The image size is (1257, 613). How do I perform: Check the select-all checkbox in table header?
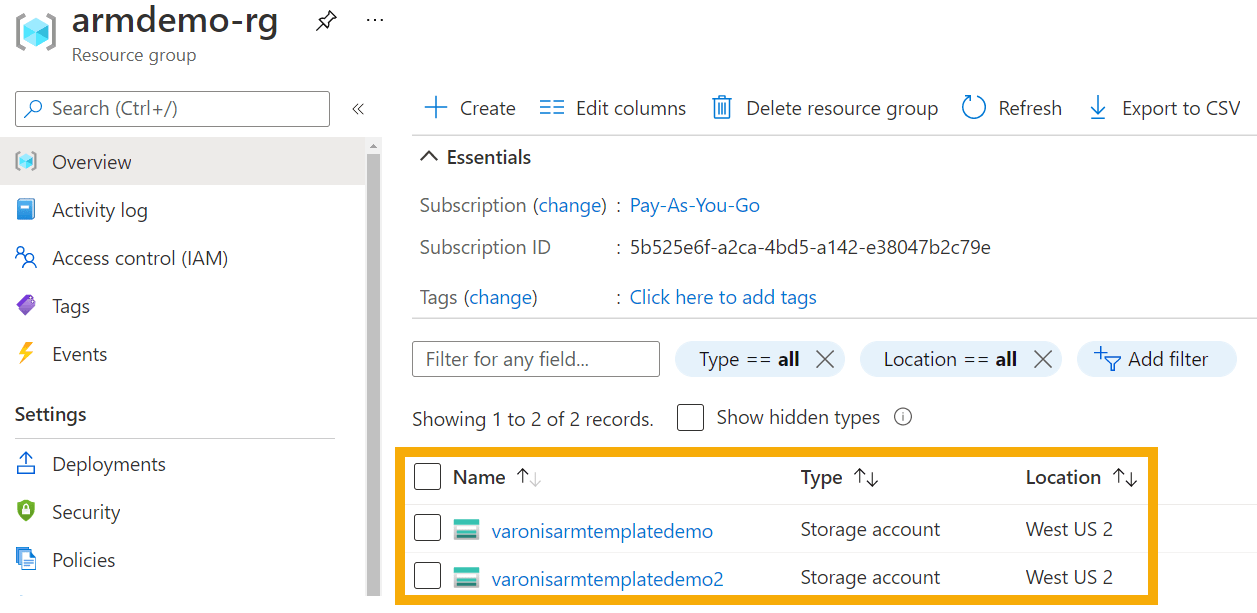point(427,477)
